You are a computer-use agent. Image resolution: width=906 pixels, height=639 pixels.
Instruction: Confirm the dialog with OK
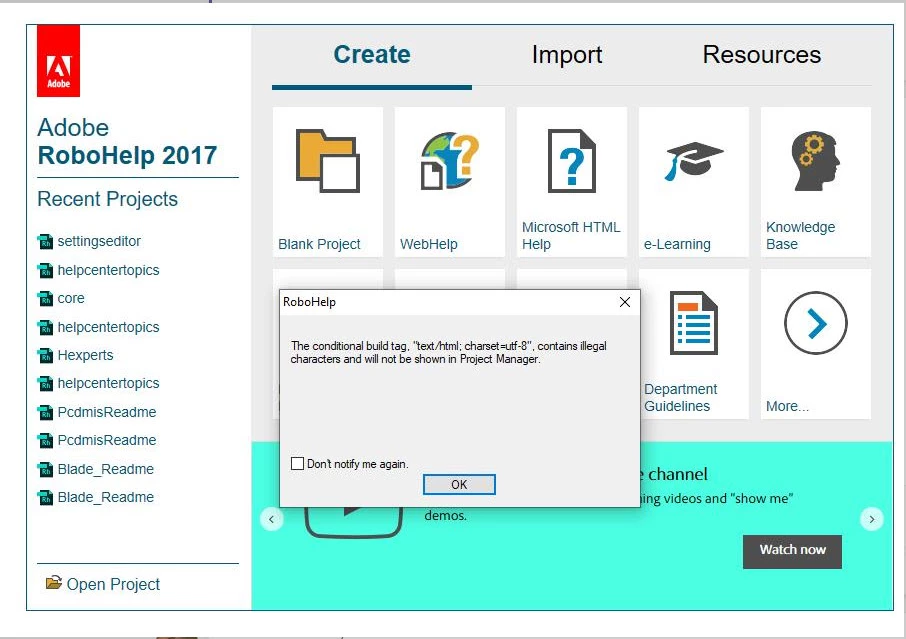tap(459, 484)
